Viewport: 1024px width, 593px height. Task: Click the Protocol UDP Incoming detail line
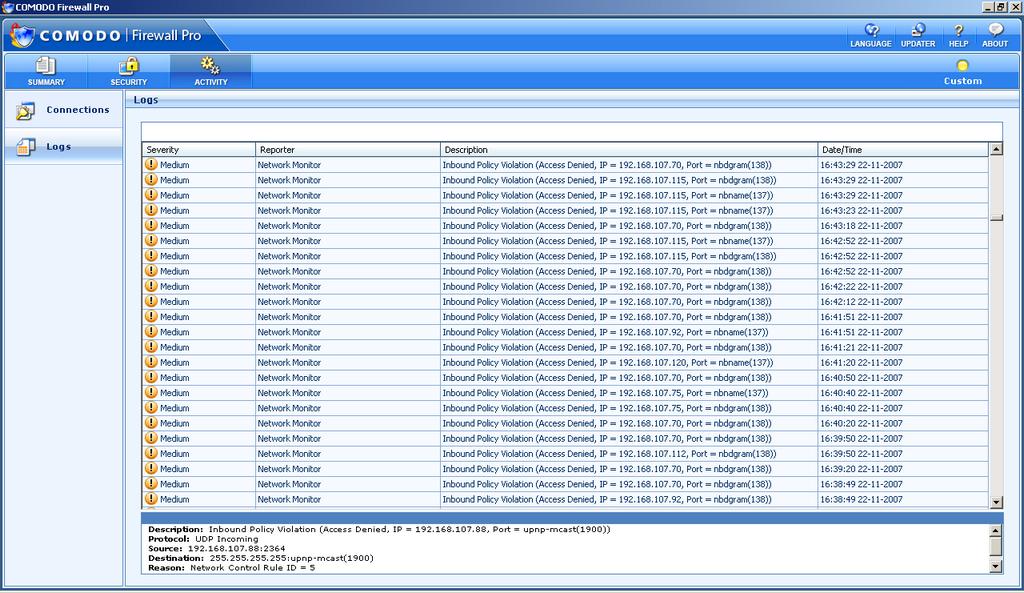click(203, 539)
